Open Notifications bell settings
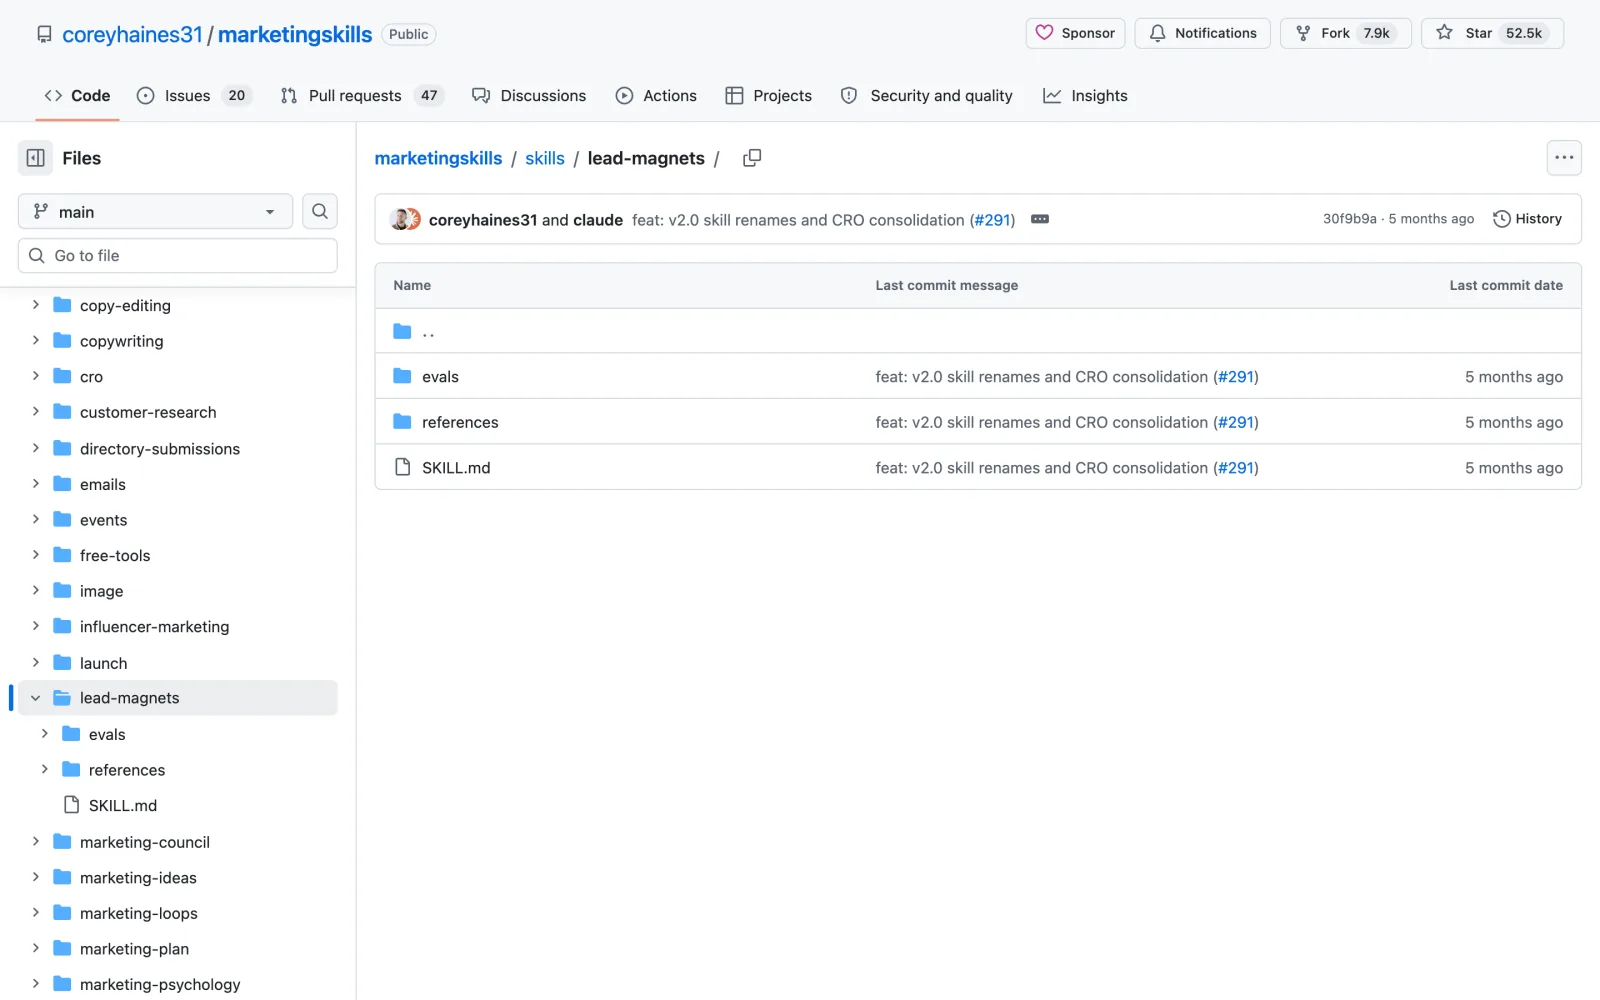The image size is (1600, 1000). coord(1202,33)
